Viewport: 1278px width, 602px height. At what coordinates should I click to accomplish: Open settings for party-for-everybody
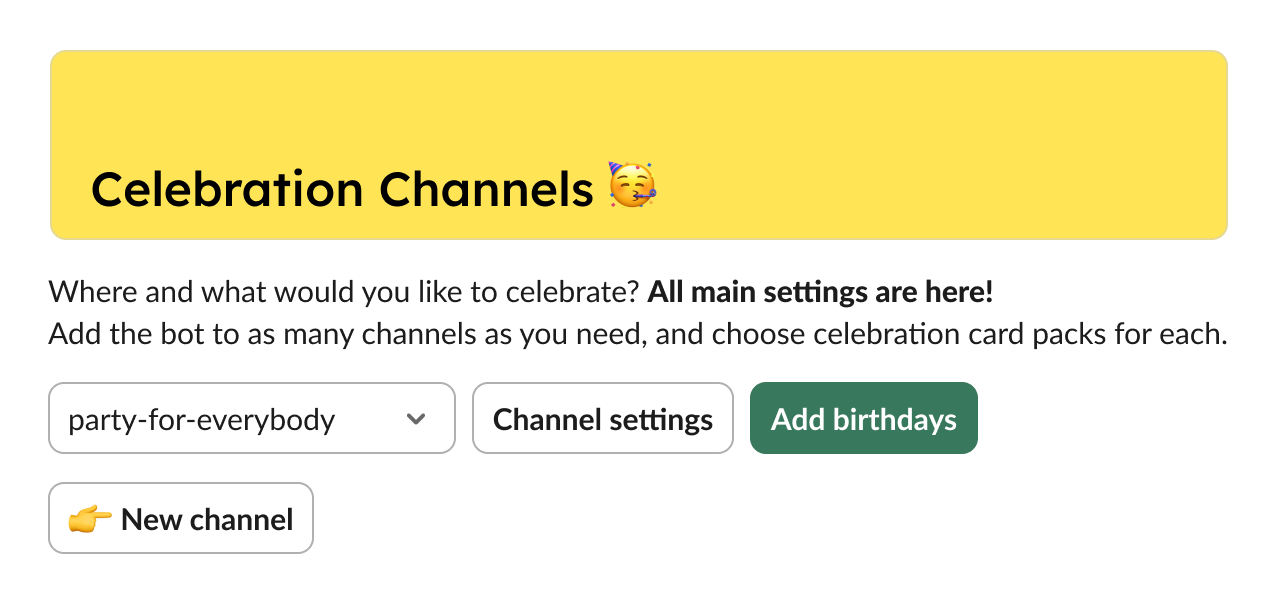click(602, 418)
